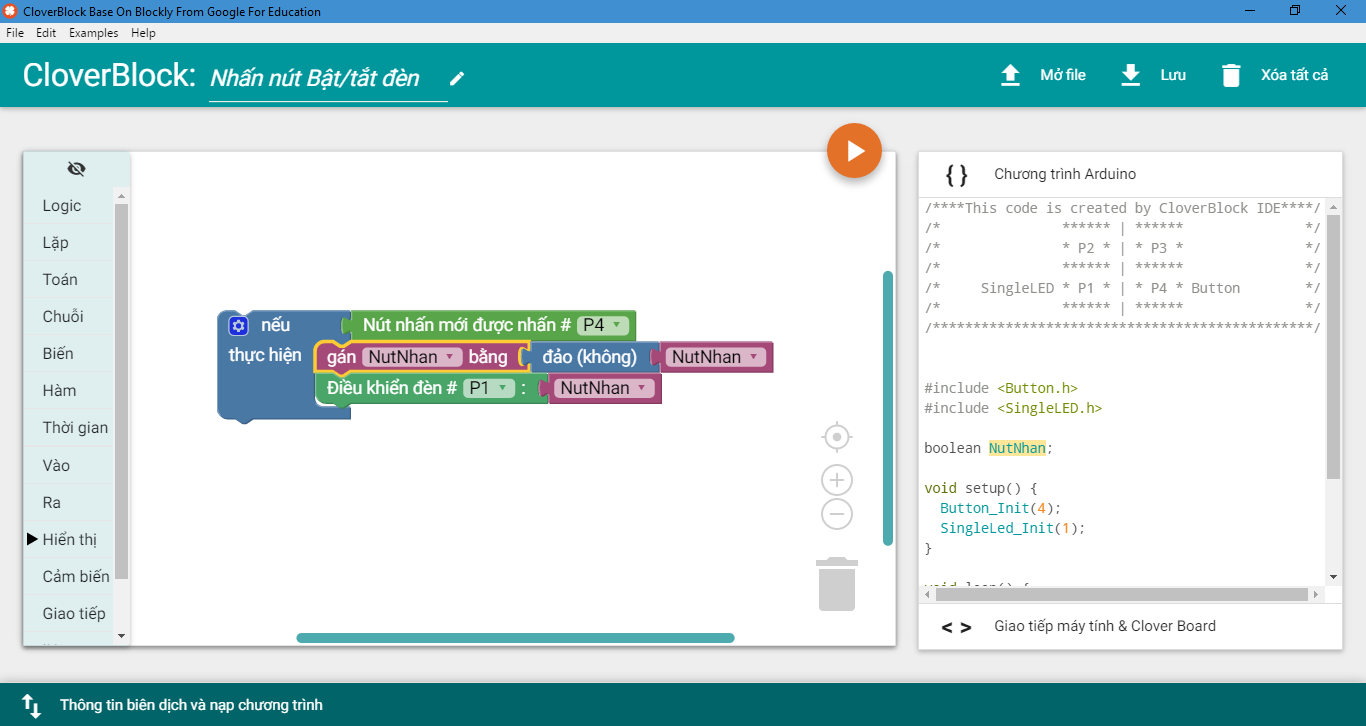Open the P4 pin dropdown
This screenshot has width=1366, height=726.
coord(603,325)
